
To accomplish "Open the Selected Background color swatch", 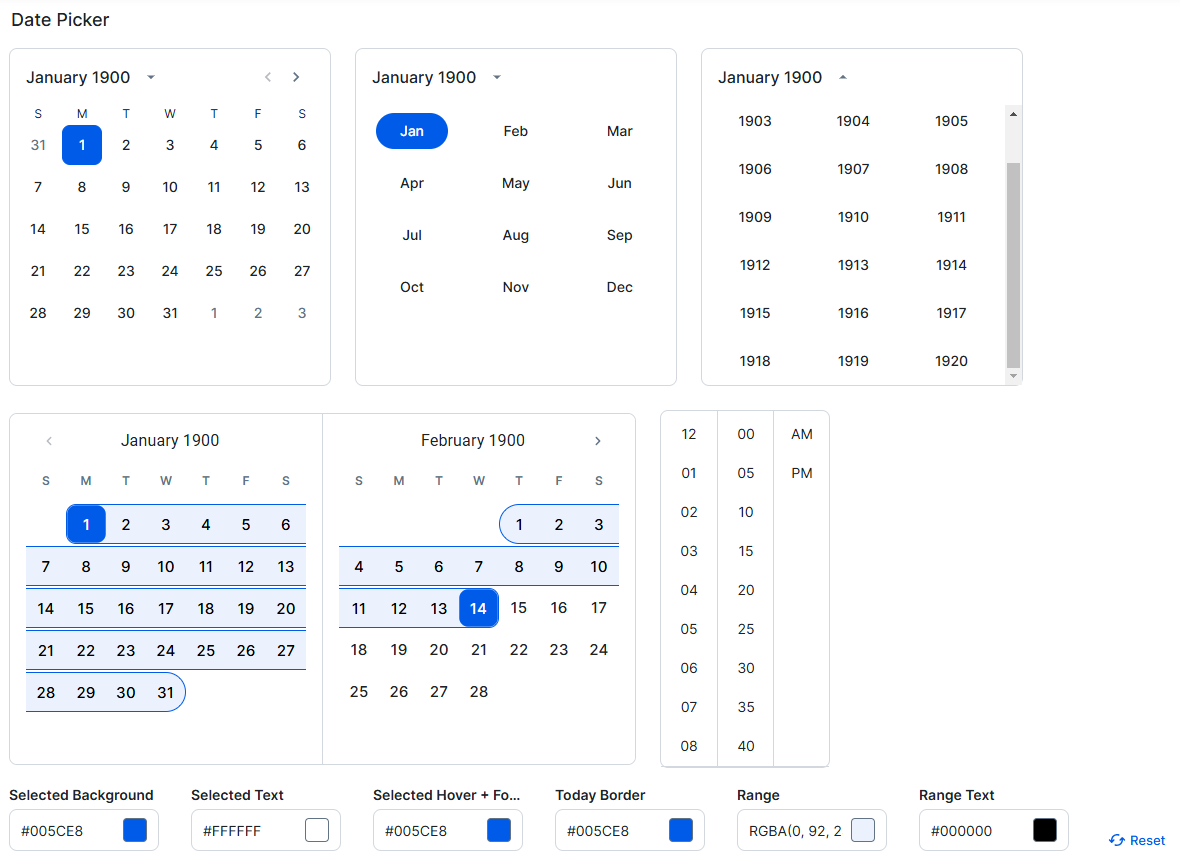I will pyautogui.click(x=134, y=829).
